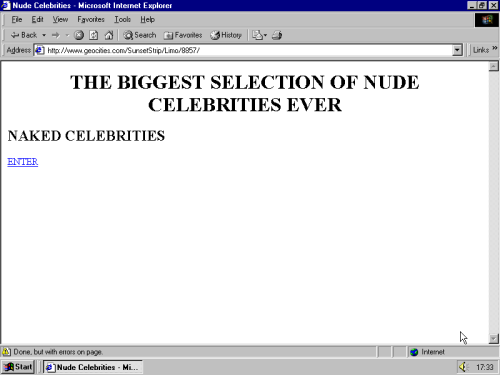This screenshot has height=375, width=500.
Task: Click the error warning icon in status bar
Action: [6, 352]
